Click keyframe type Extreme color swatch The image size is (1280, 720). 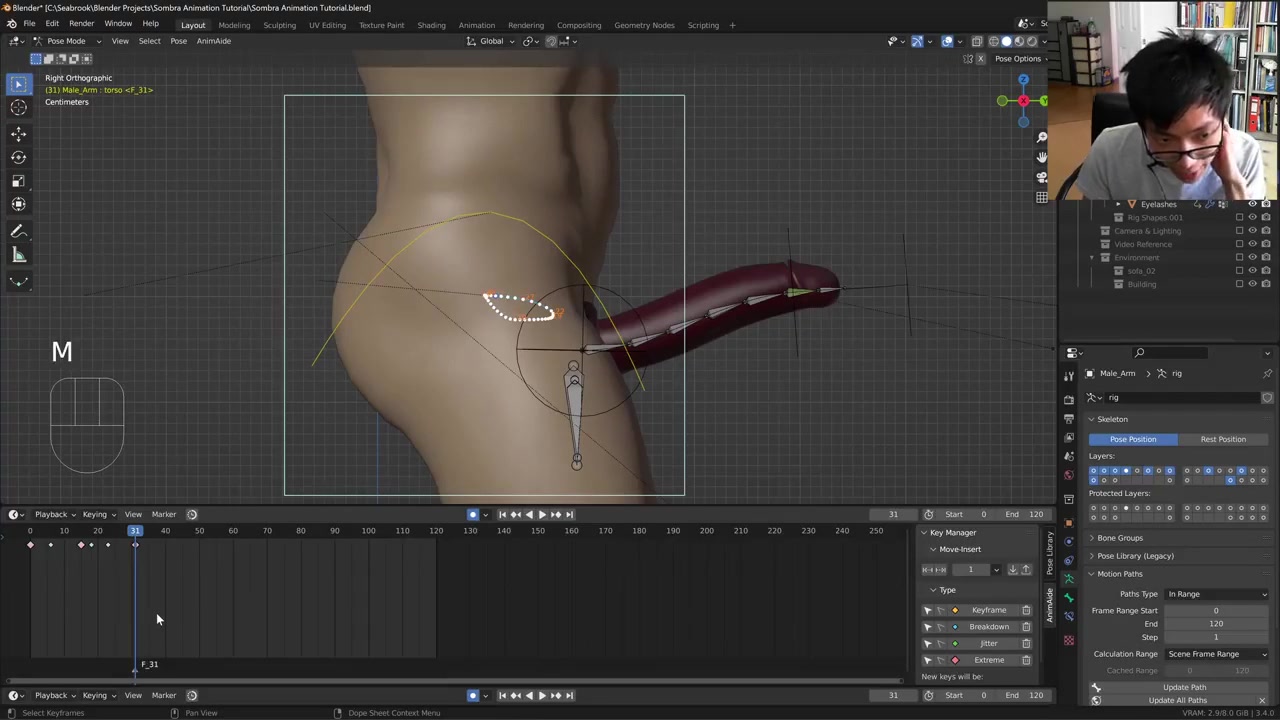pyautogui.click(x=954, y=660)
